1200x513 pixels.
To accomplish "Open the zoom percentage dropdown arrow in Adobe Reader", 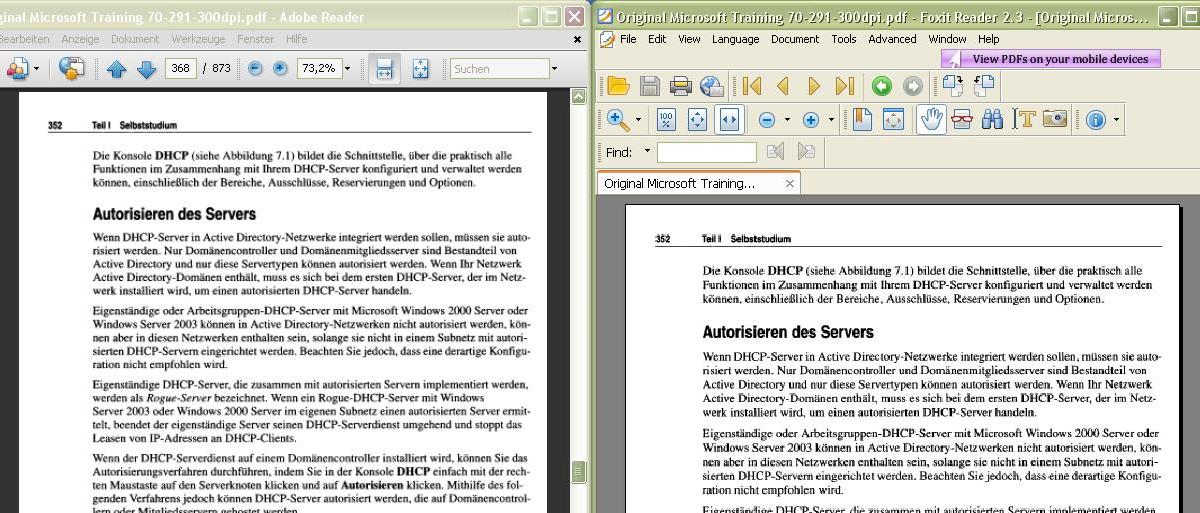I will 347,68.
